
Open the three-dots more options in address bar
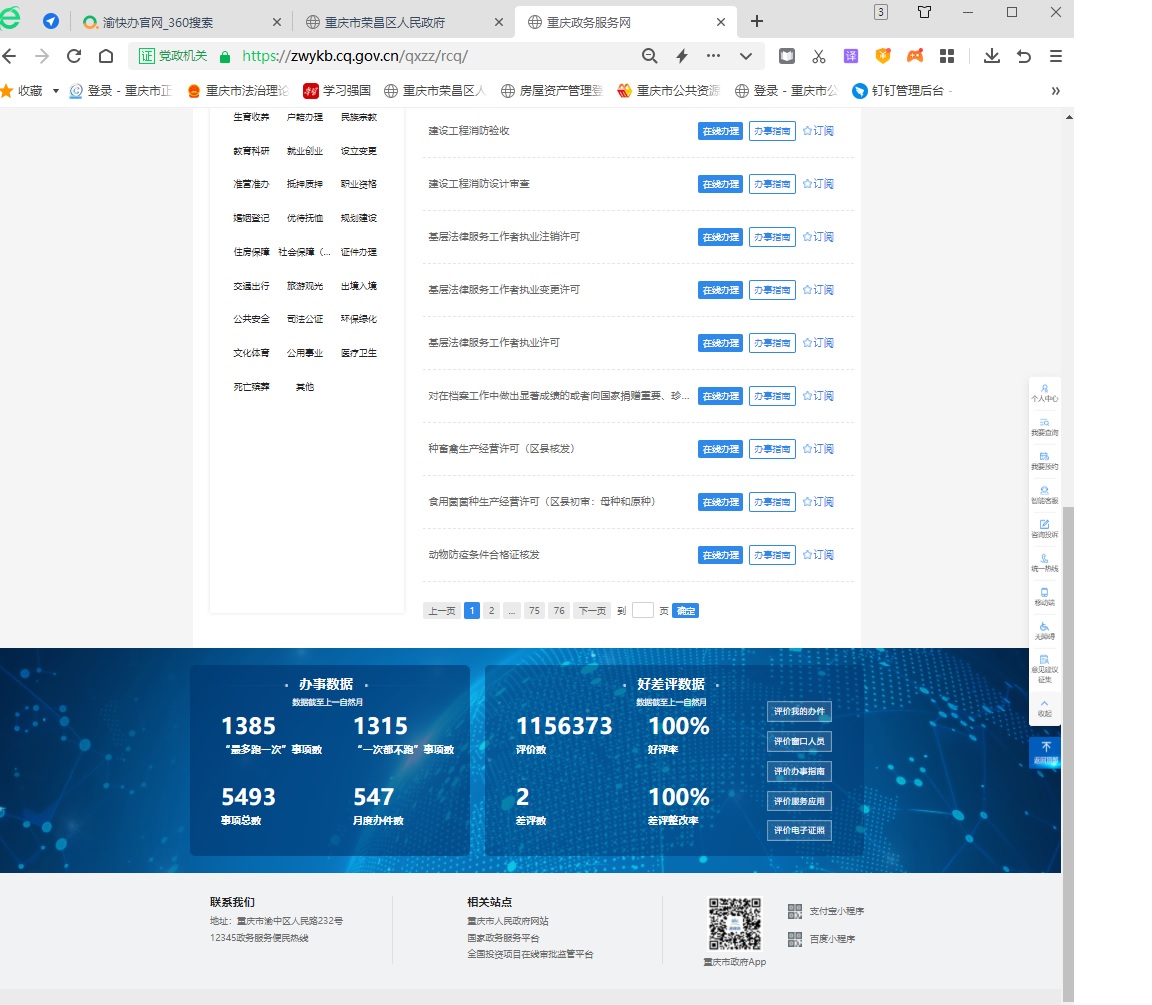click(x=713, y=56)
